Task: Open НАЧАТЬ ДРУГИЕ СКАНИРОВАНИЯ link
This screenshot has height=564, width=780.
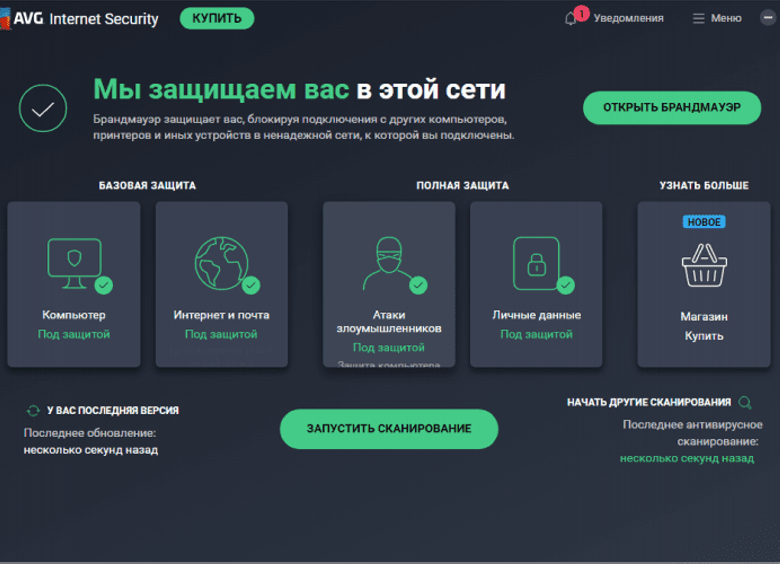Action: 649,402
